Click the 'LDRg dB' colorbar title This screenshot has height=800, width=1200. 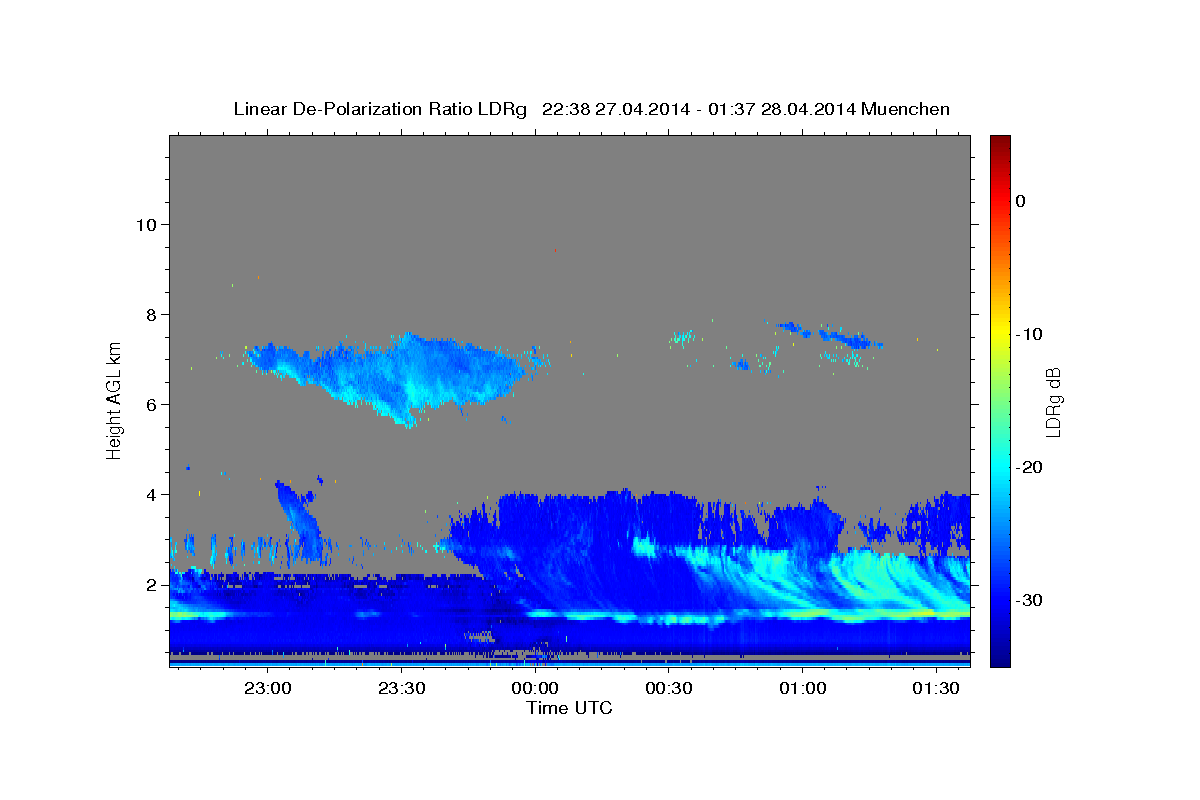[x=1053, y=400]
